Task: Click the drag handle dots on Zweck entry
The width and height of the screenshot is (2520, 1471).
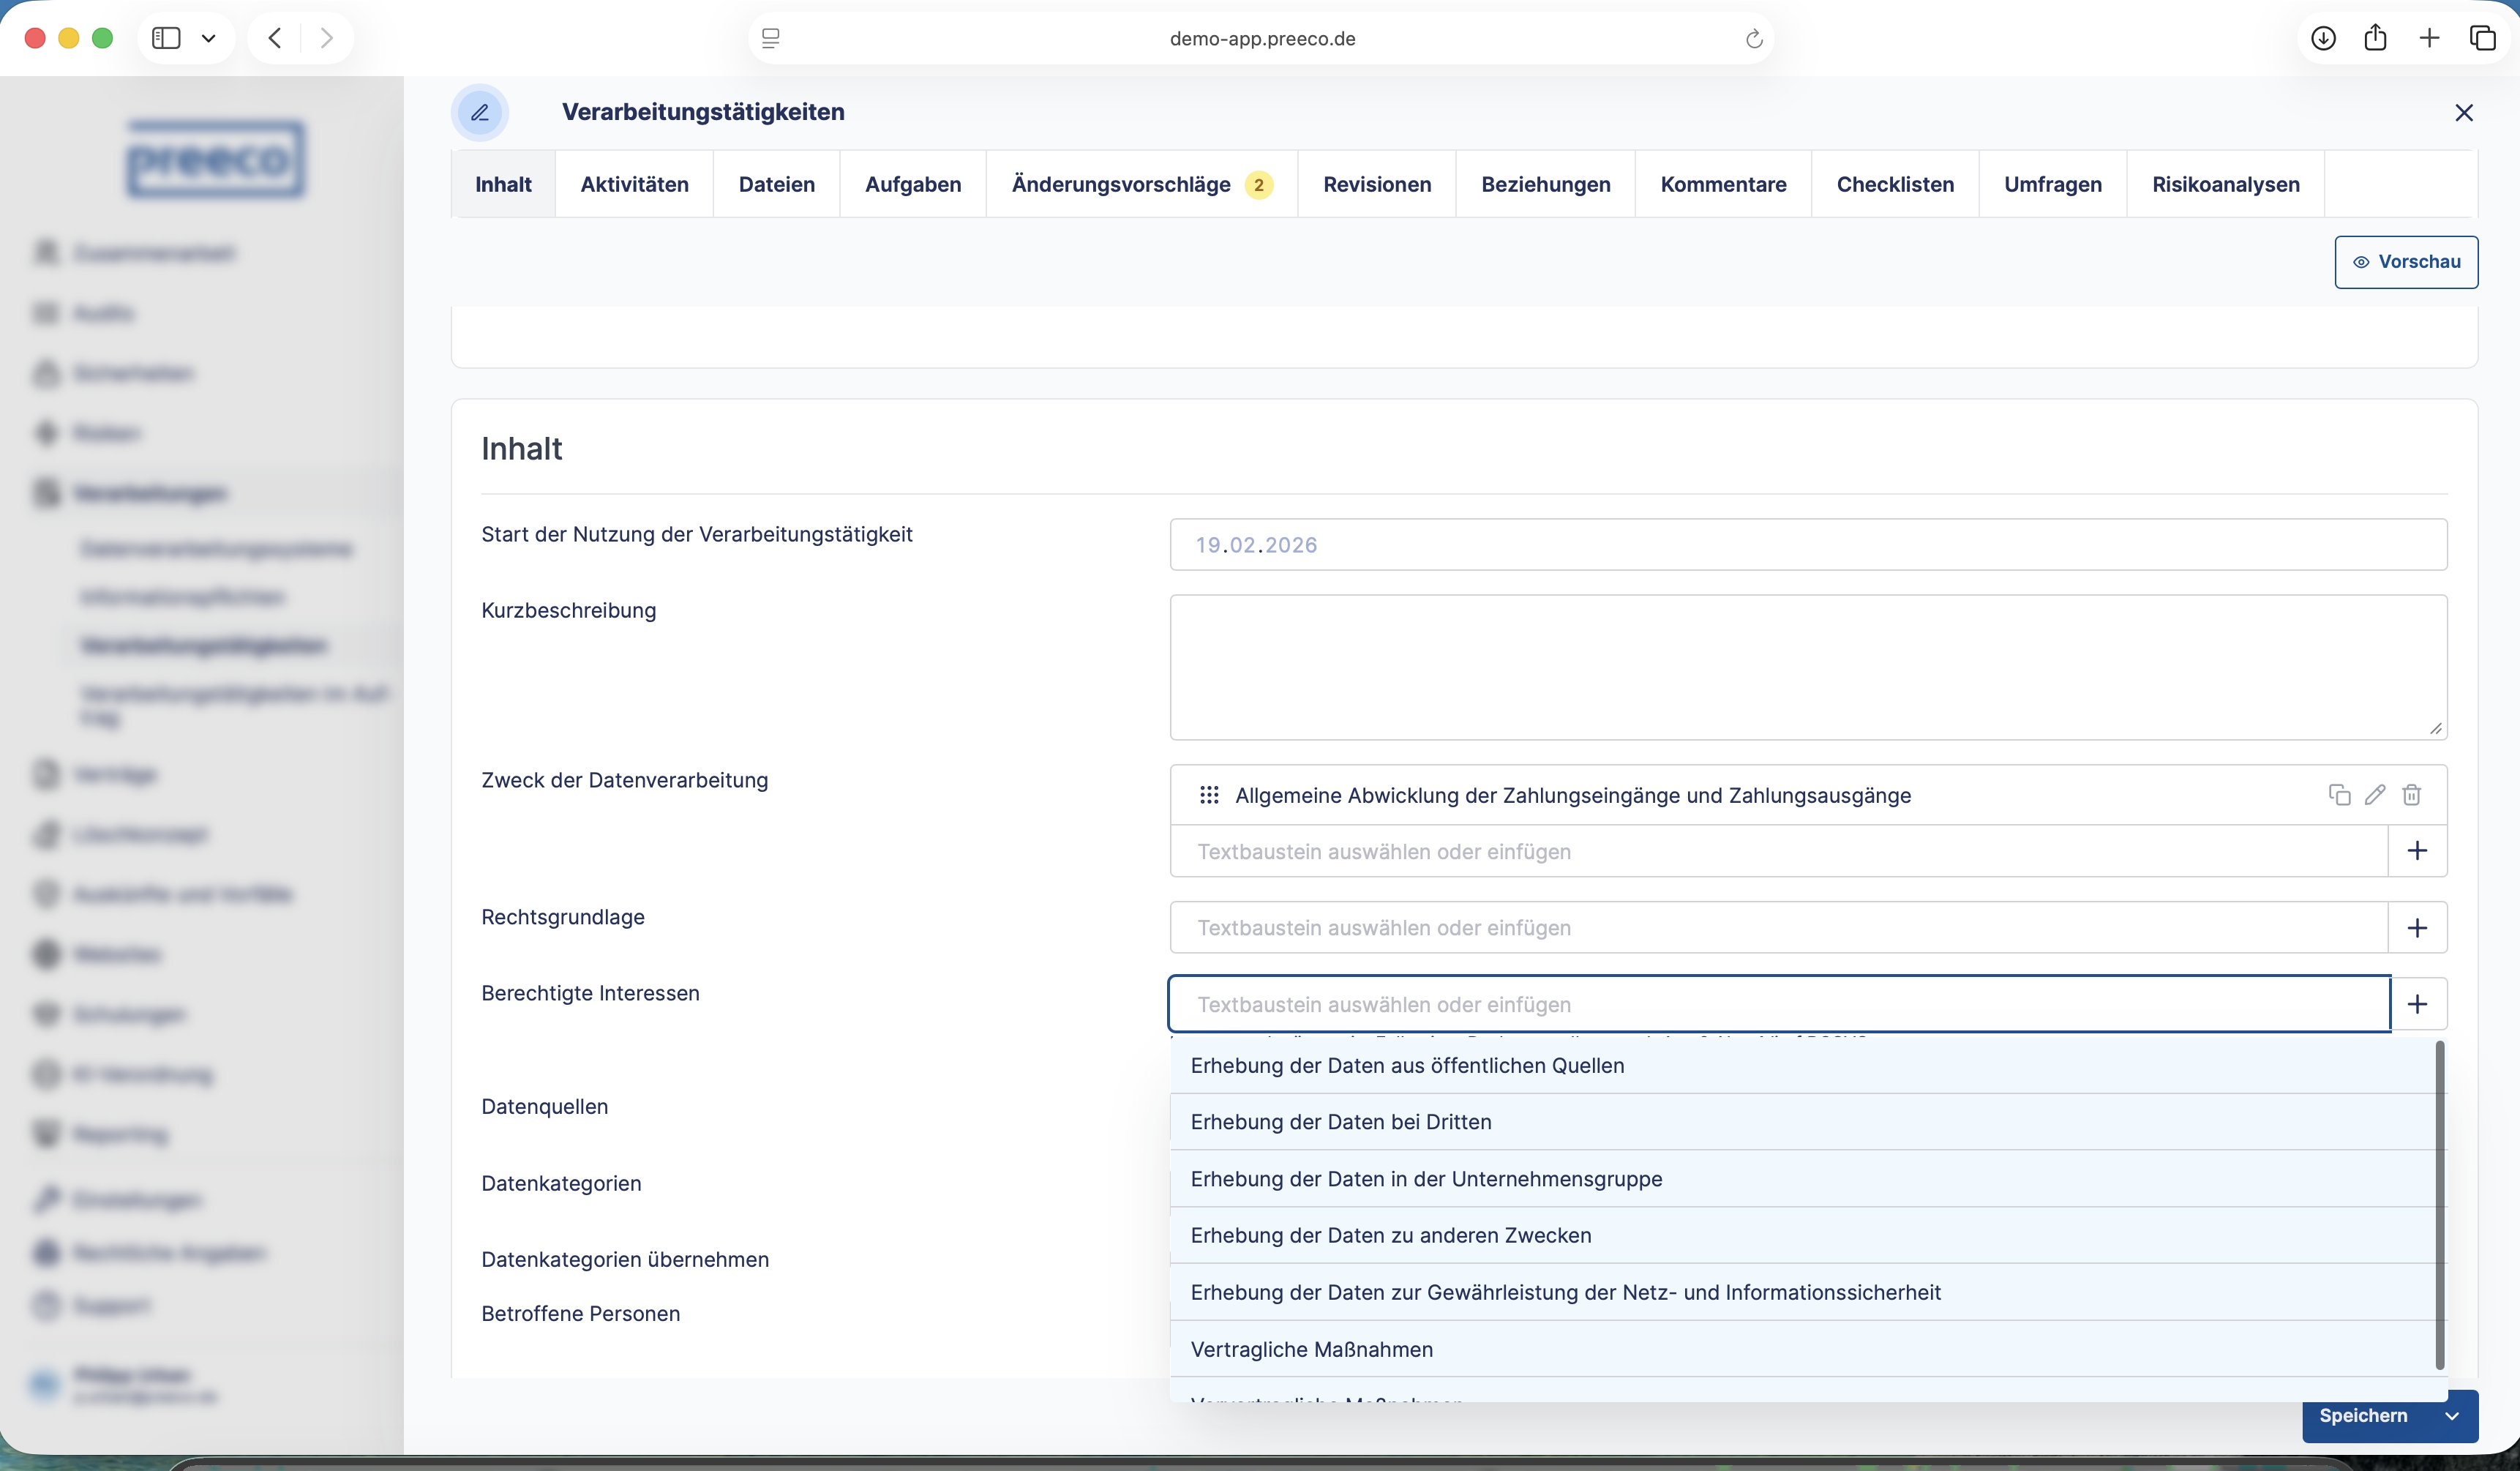Action: [x=1209, y=795]
